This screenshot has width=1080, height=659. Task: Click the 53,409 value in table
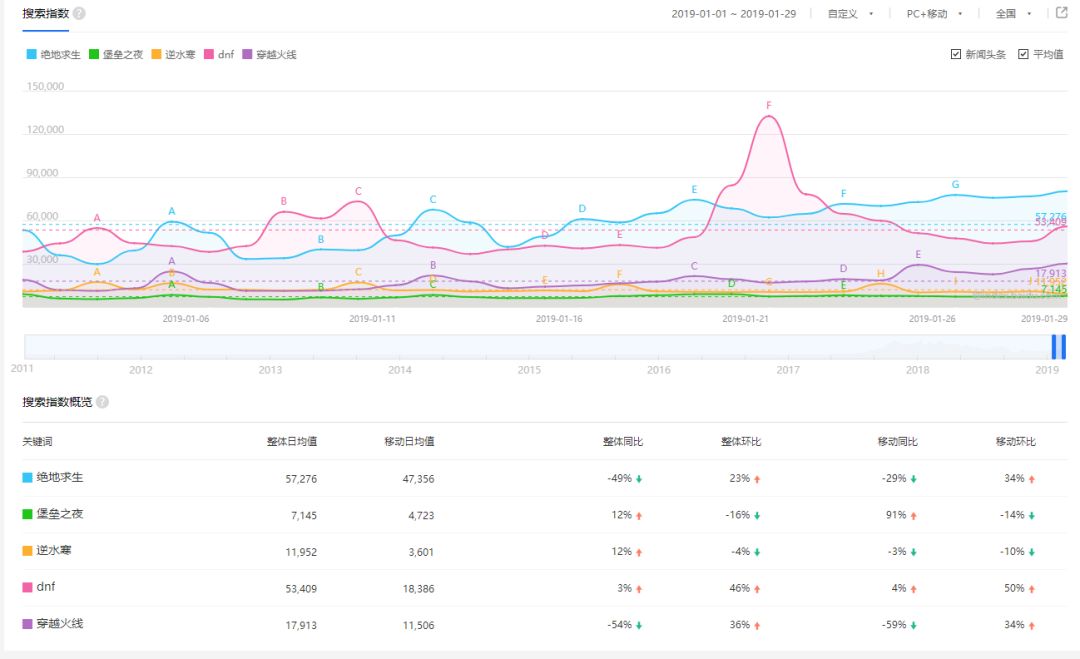[301, 589]
